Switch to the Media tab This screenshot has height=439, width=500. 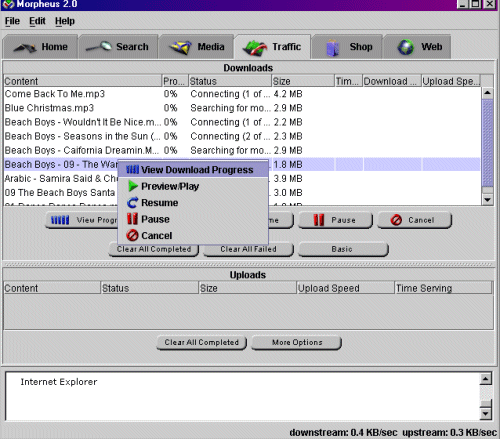196,47
